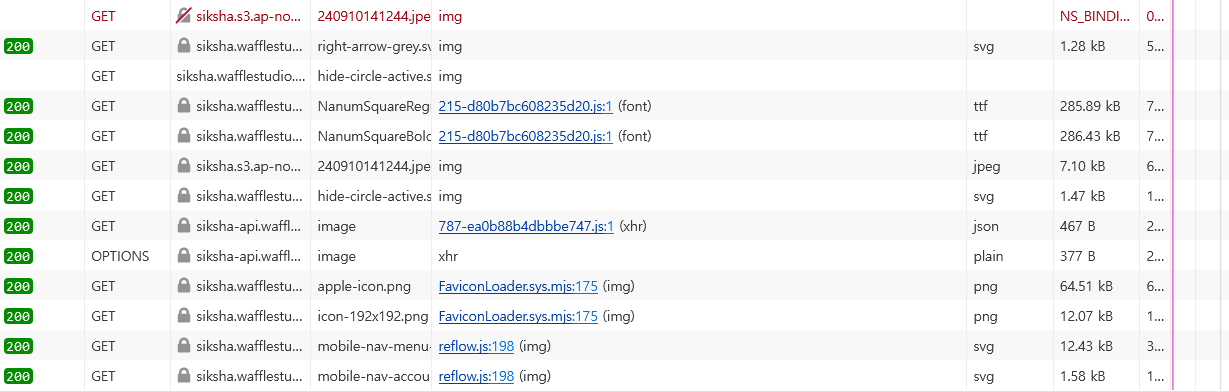Viewport: 1229px width, 392px height.
Task: Select the siksha-api image json request row
Action: [614, 226]
